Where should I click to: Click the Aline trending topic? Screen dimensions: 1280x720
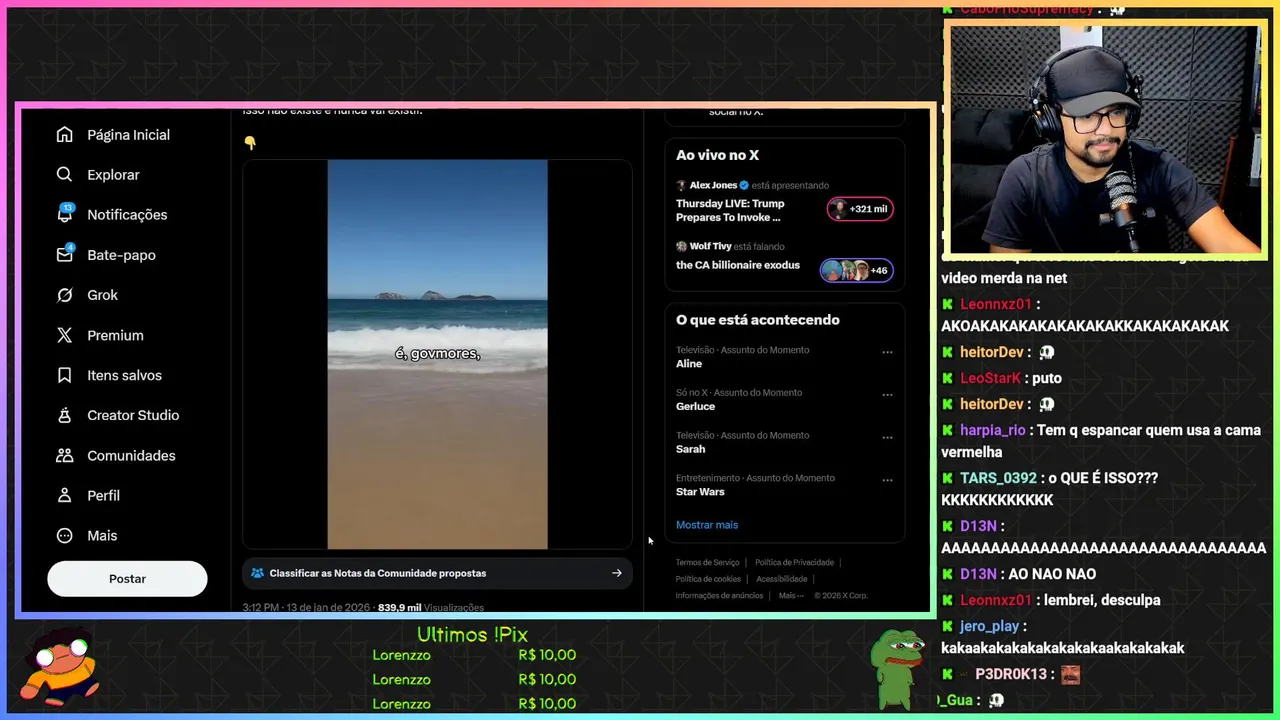pyautogui.click(x=689, y=364)
